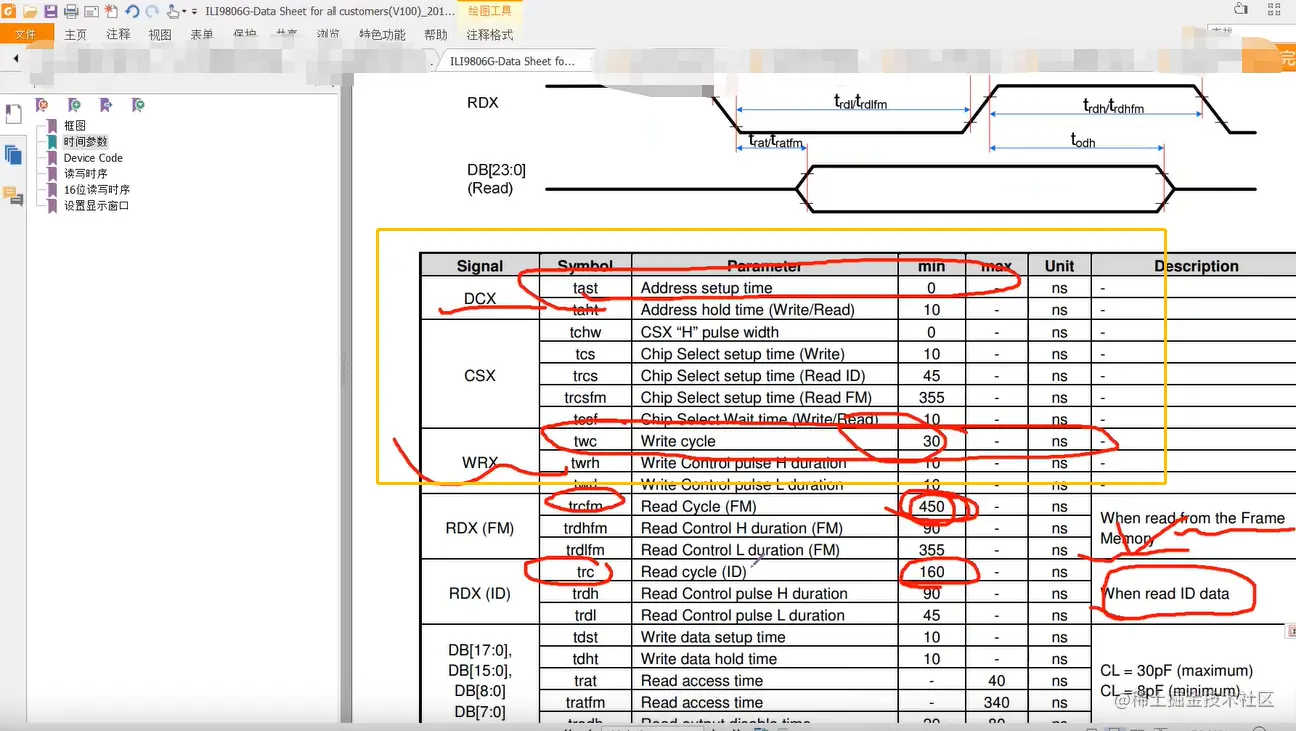
Task: Click the 'CL = 30pF (maximum)' description text
Action: point(1176,671)
